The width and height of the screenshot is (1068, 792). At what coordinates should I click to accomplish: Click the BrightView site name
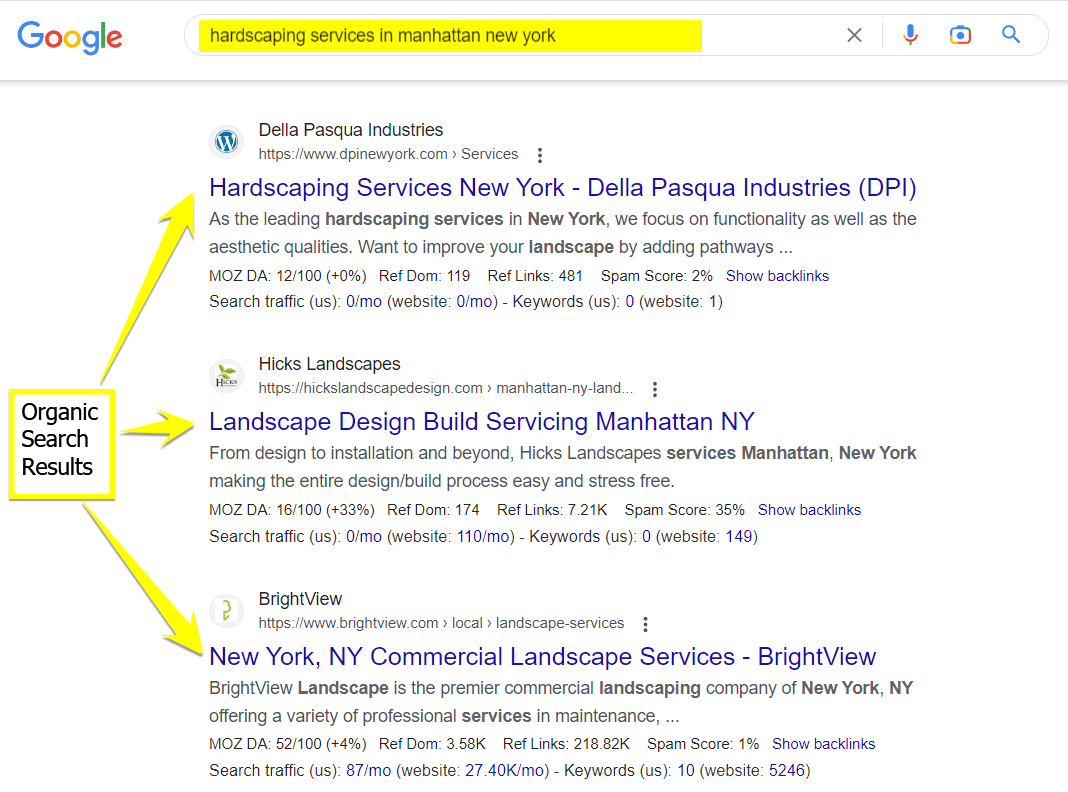click(x=300, y=599)
